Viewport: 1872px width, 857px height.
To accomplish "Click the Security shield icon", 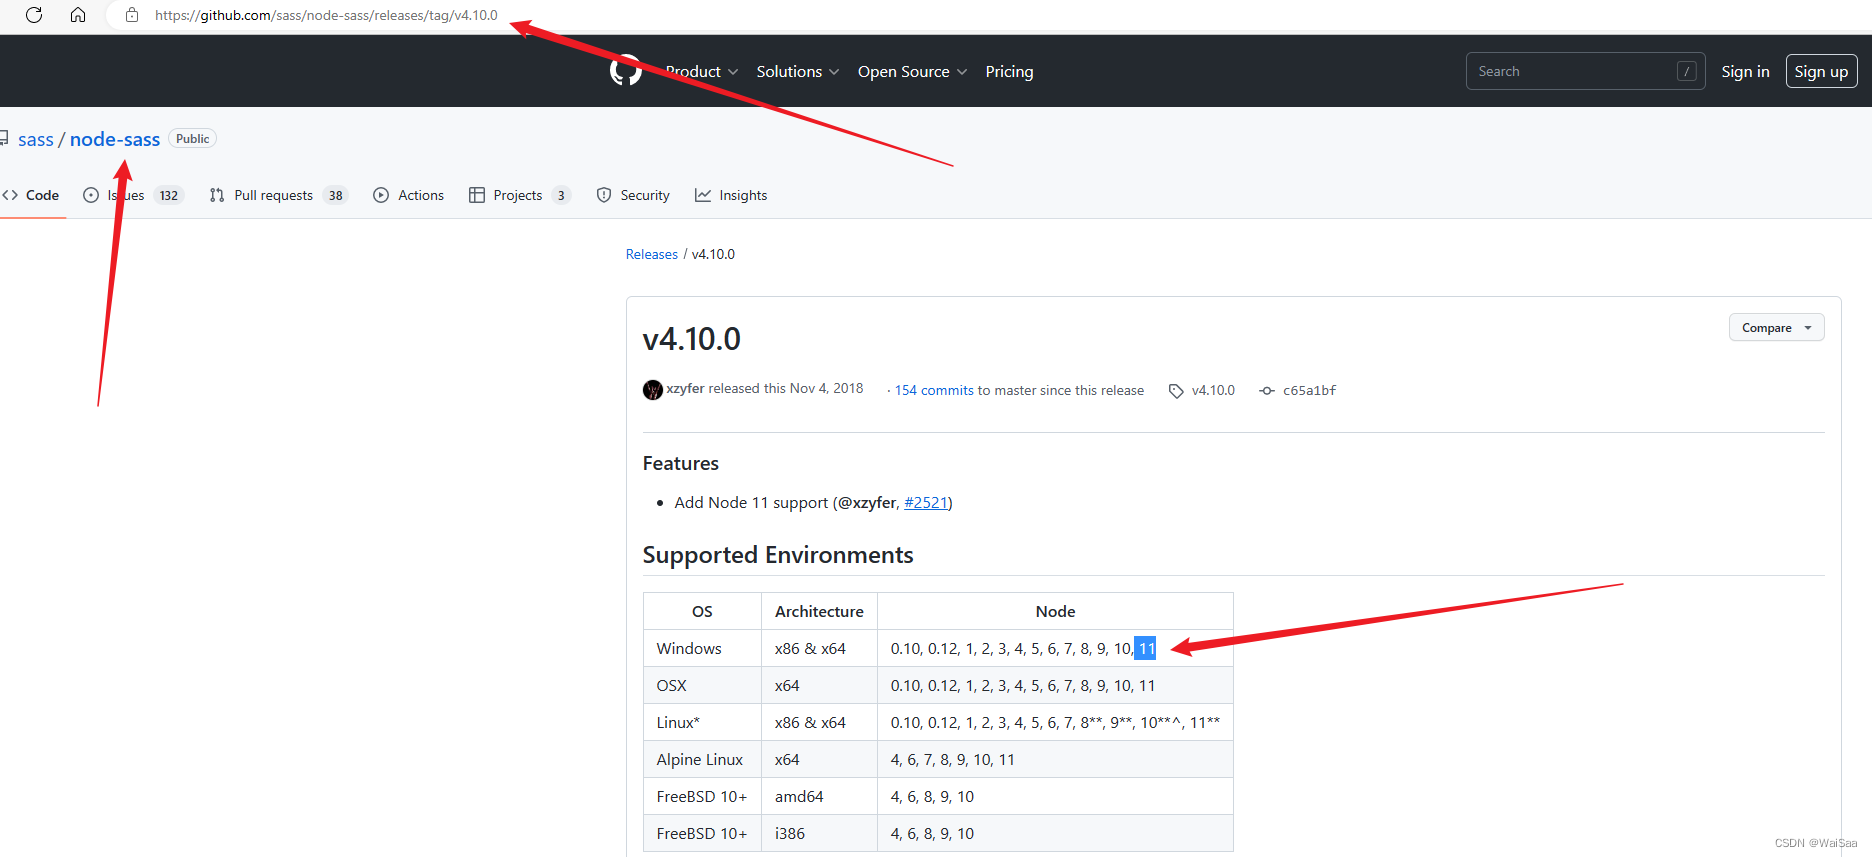I will point(604,195).
